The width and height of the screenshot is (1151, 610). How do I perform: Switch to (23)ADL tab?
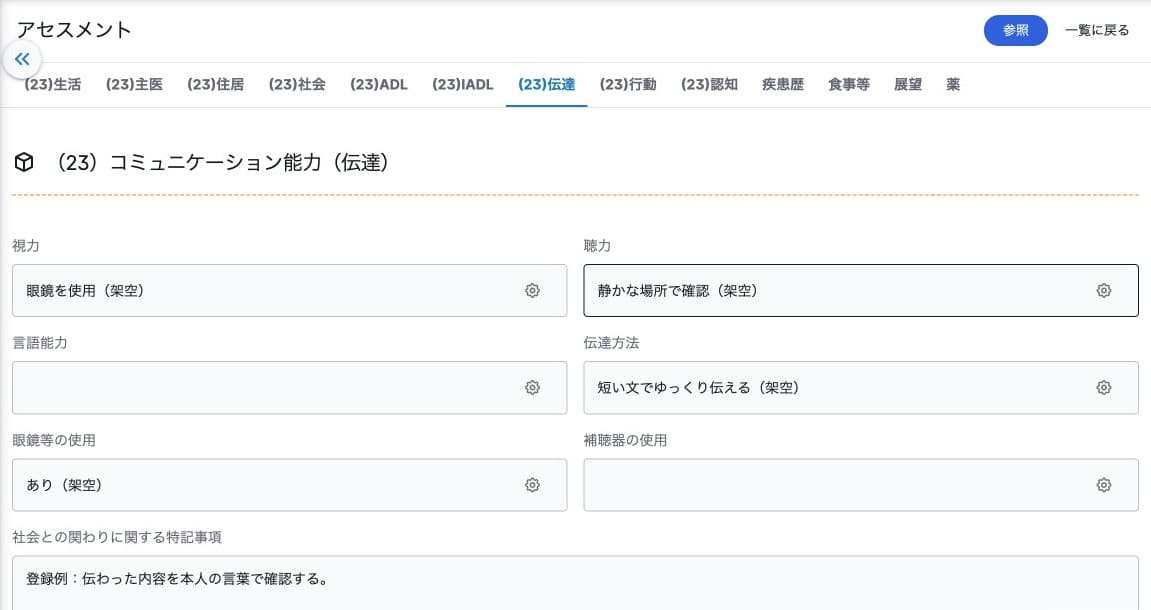(379, 84)
